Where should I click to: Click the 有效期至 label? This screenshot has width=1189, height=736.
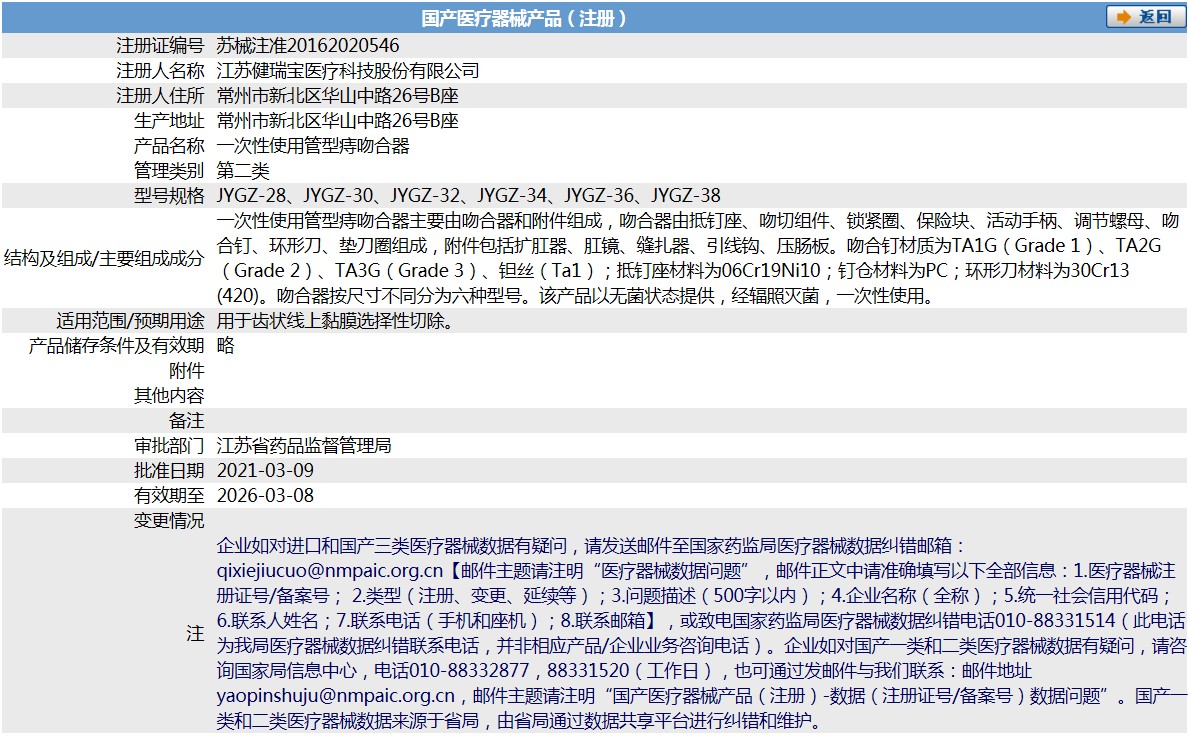[x=169, y=496]
